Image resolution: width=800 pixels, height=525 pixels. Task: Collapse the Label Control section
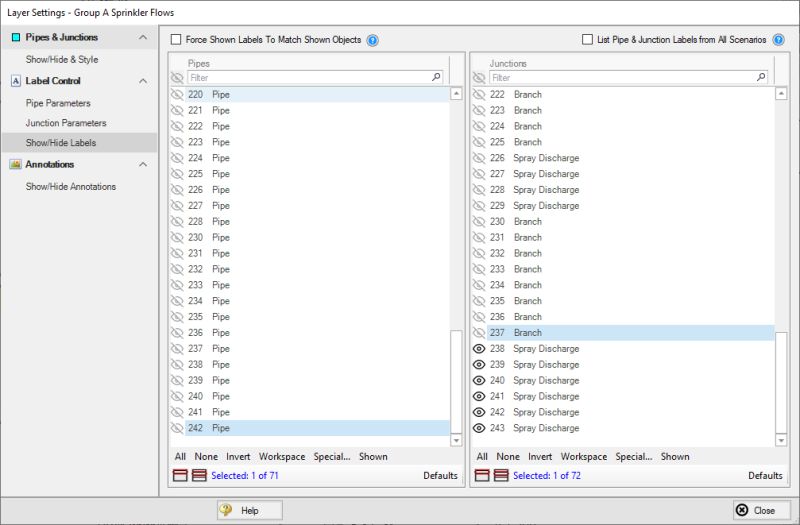click(143, 81)
